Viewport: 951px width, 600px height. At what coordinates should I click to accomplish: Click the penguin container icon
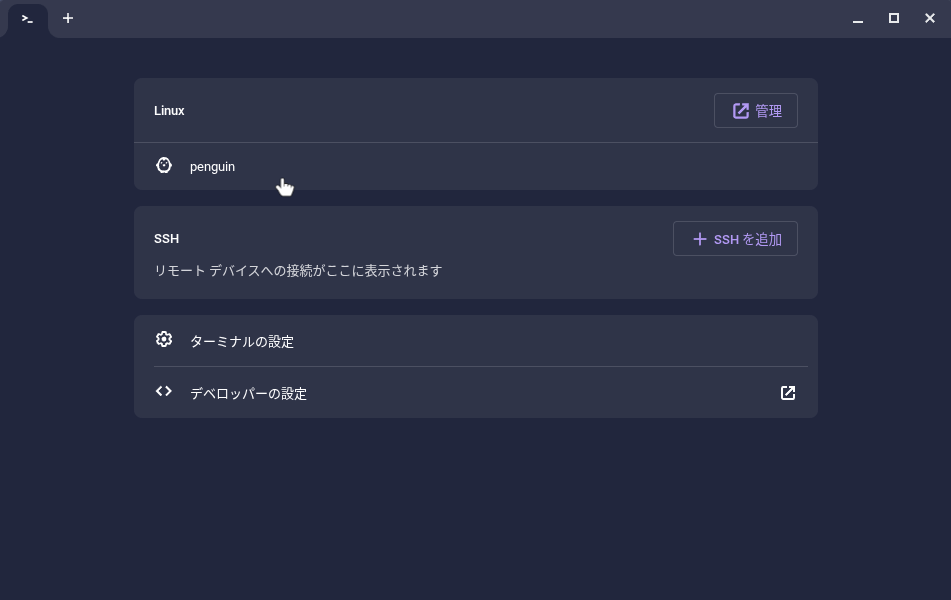(164, 165)
